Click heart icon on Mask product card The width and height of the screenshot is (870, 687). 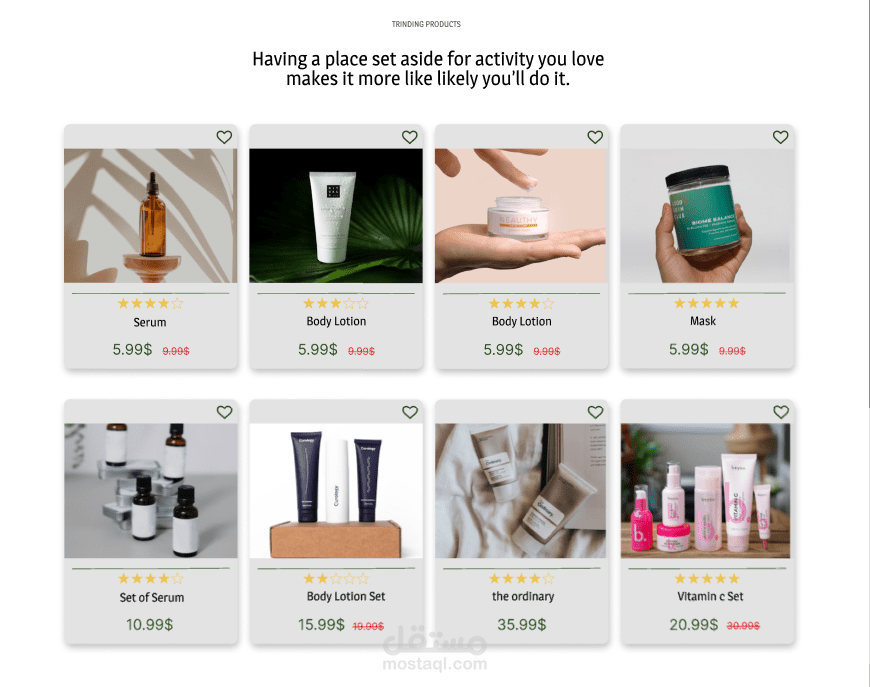coord(781,137)
